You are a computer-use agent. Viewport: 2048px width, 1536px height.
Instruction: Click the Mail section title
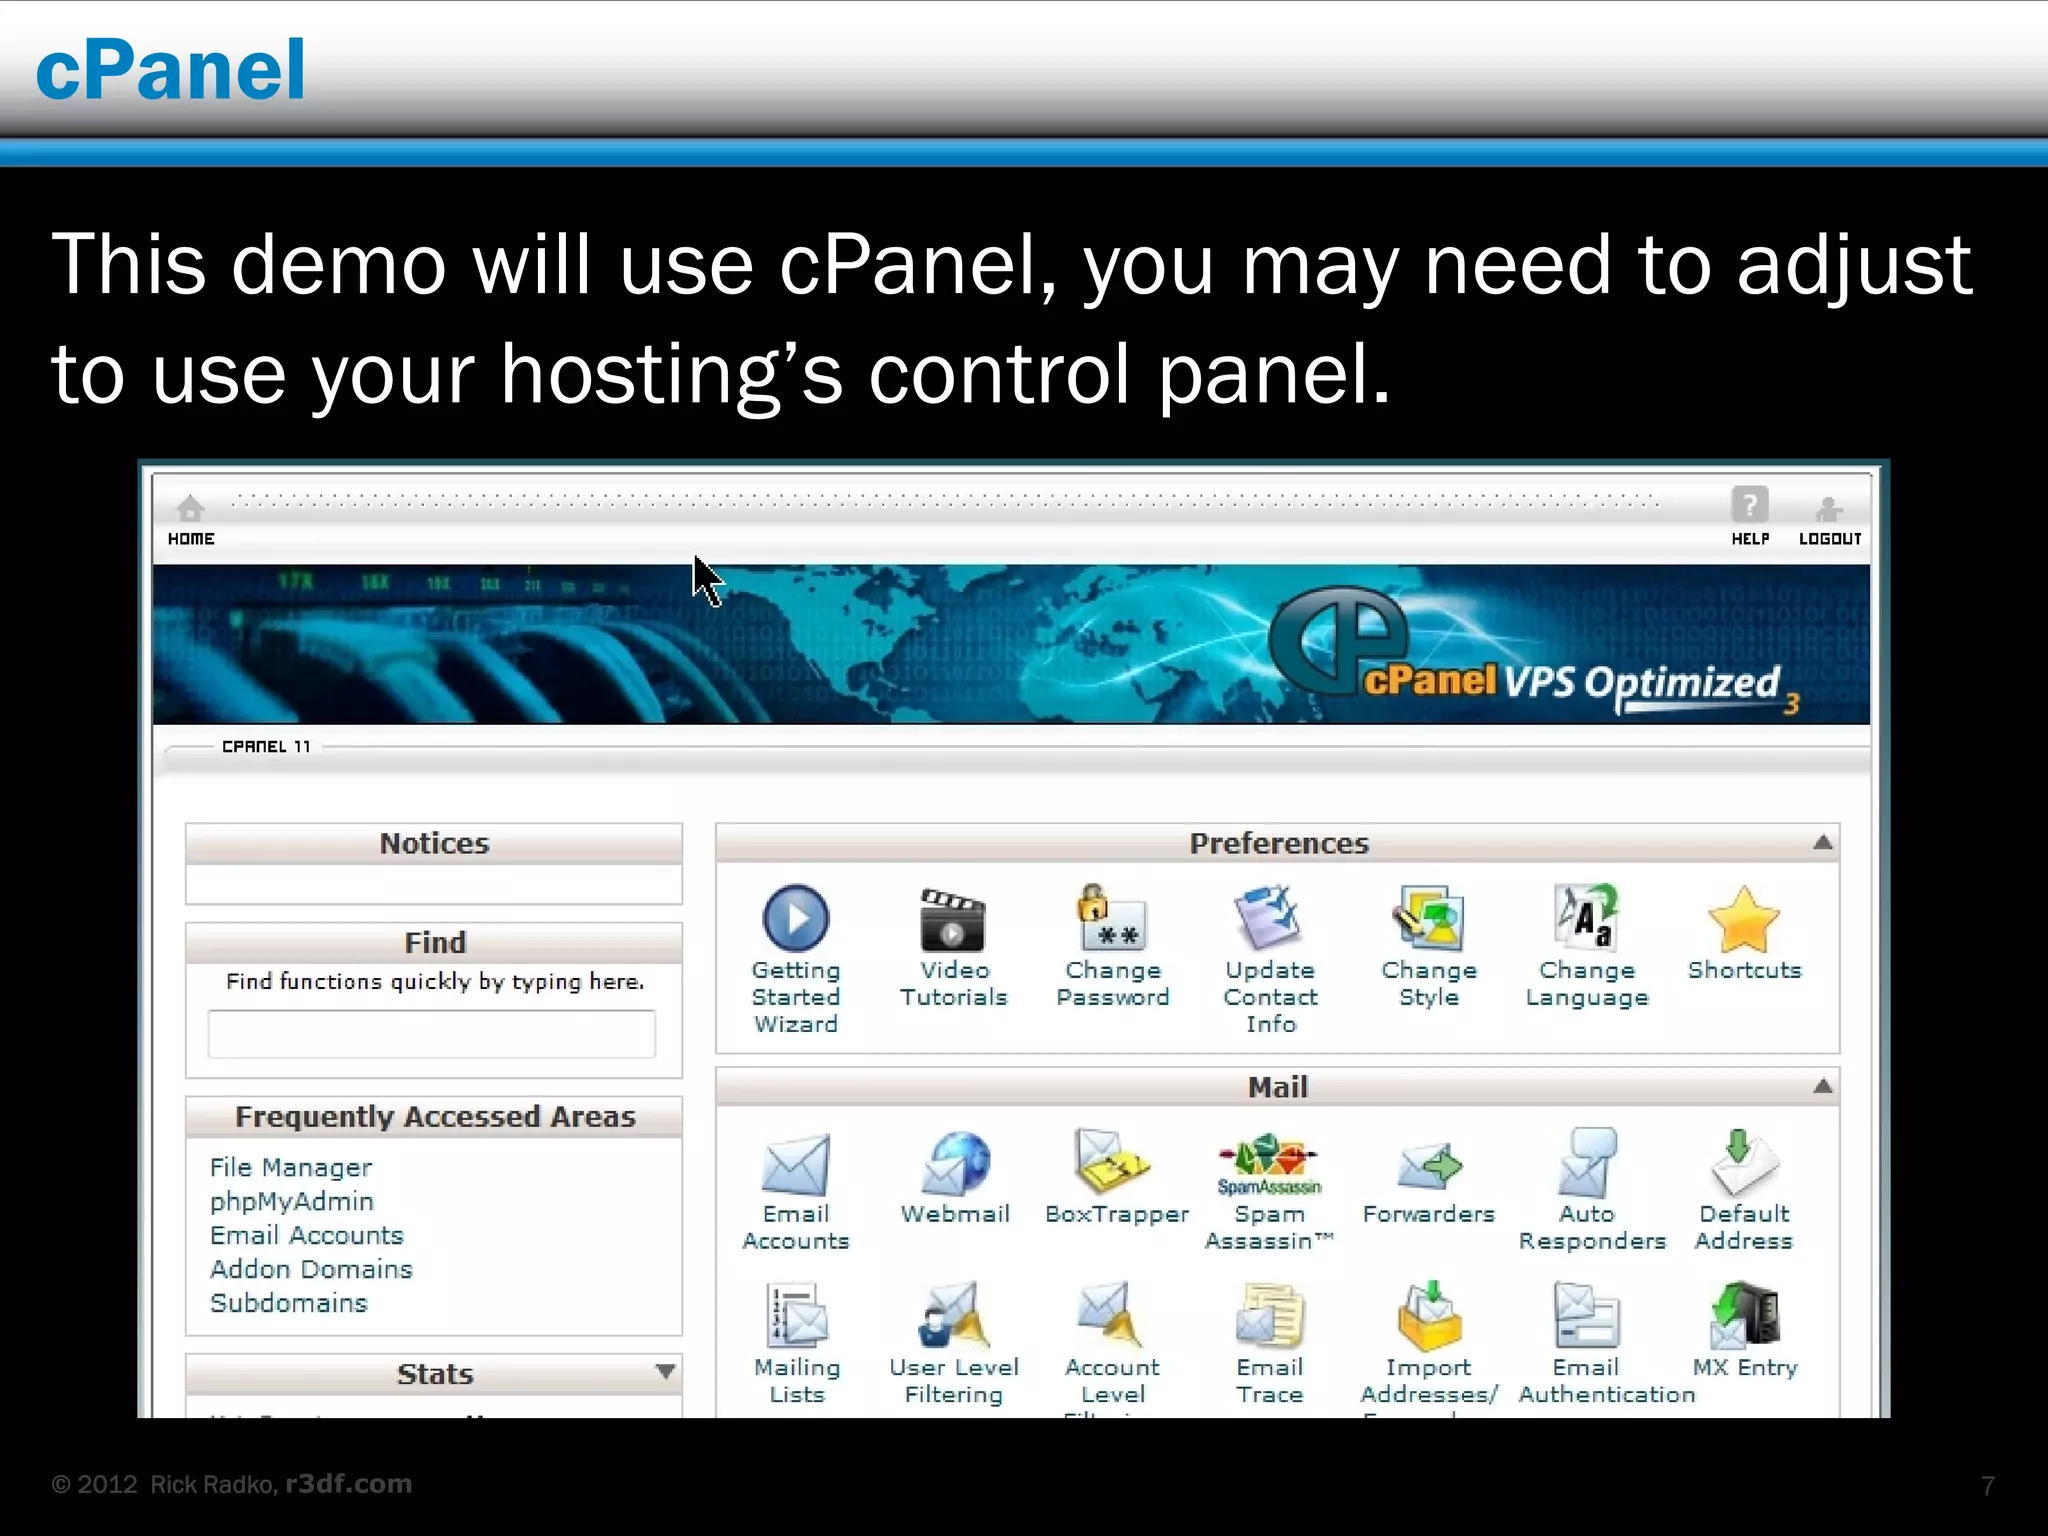click(1277, 1087)
